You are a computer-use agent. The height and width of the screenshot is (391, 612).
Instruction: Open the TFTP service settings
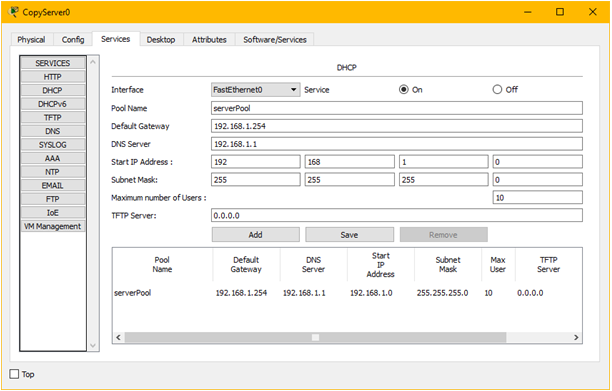[x=53, y=117]
